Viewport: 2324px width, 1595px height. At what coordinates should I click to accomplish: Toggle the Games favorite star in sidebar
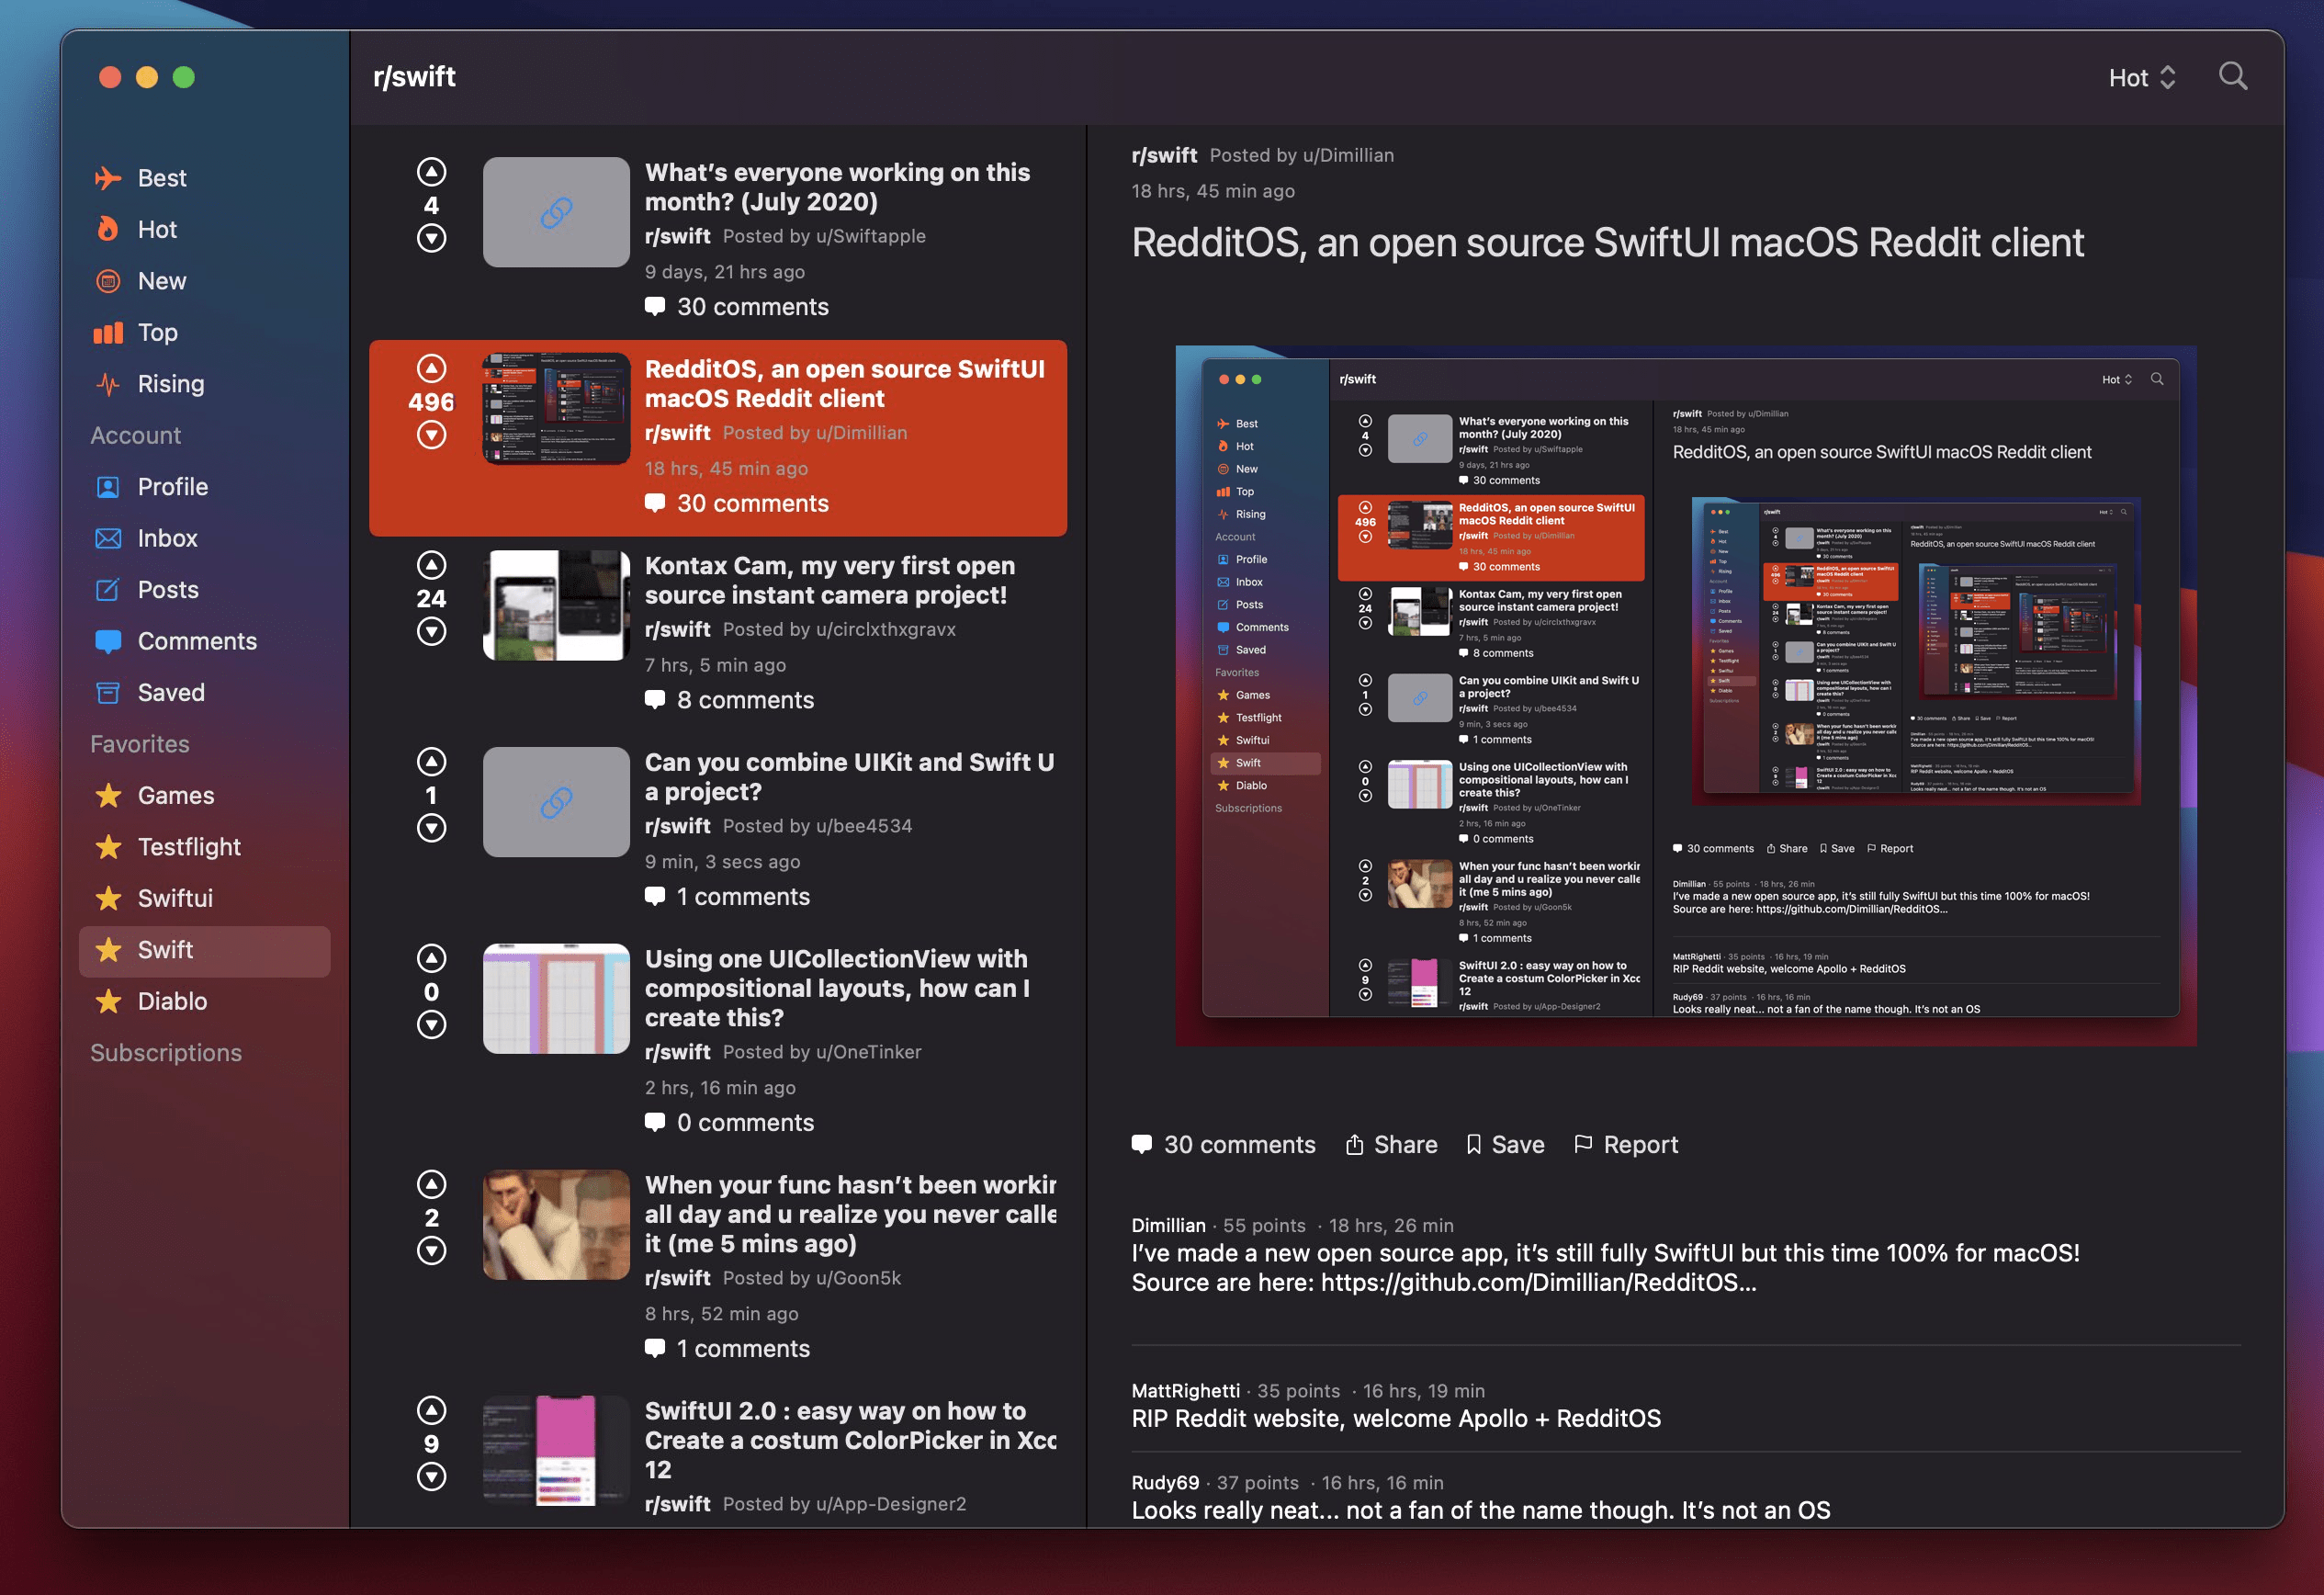pyautogui.click(x=109, y=793)
